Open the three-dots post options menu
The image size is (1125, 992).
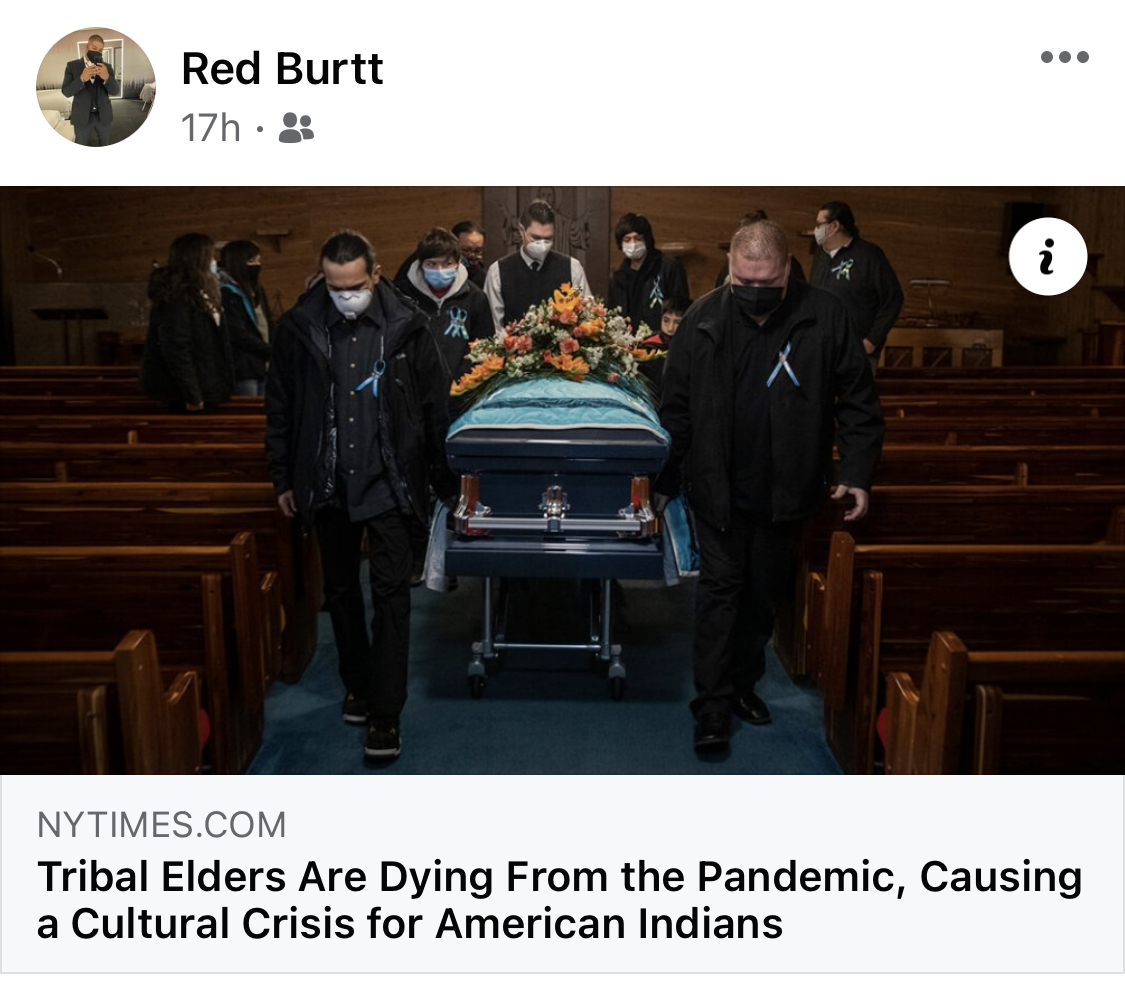click(1065, 57)
